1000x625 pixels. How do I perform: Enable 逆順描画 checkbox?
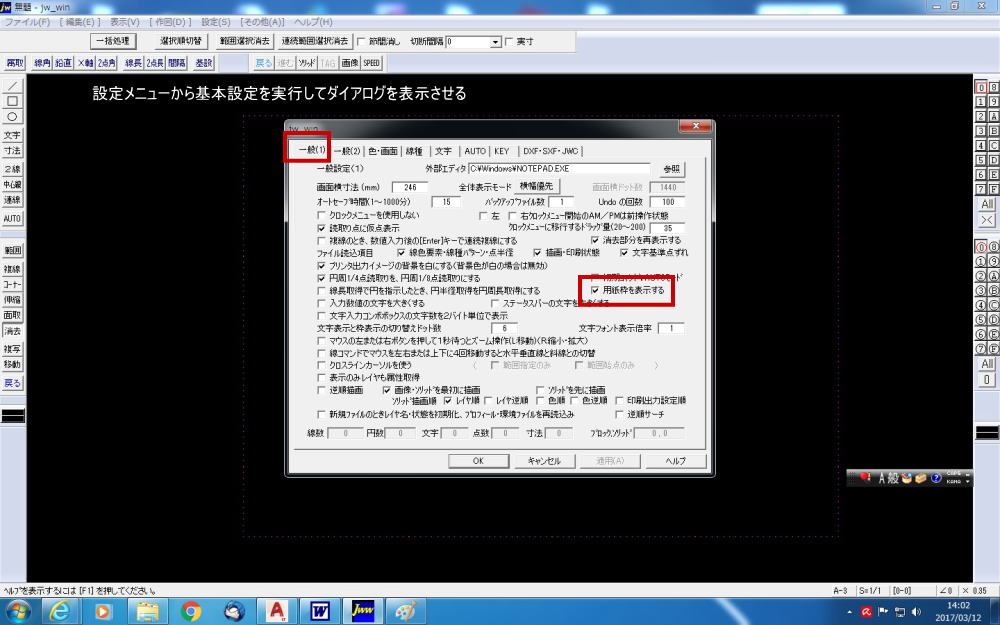point(321,390)
